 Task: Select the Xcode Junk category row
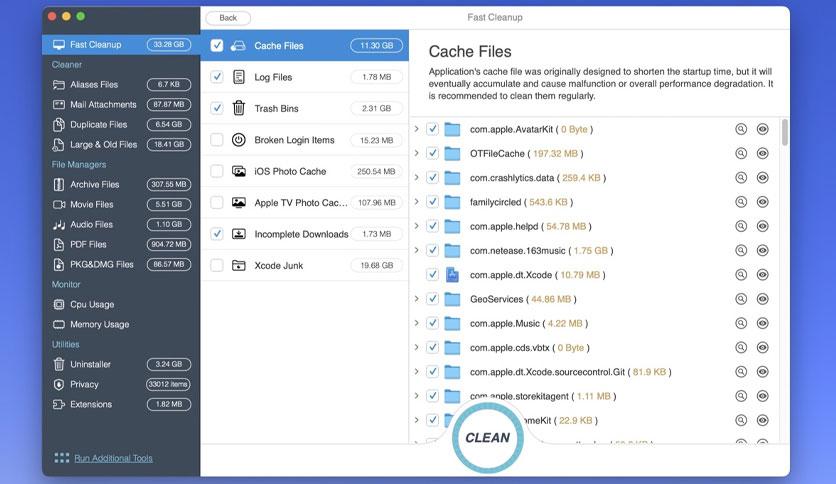tap(304, 265)
